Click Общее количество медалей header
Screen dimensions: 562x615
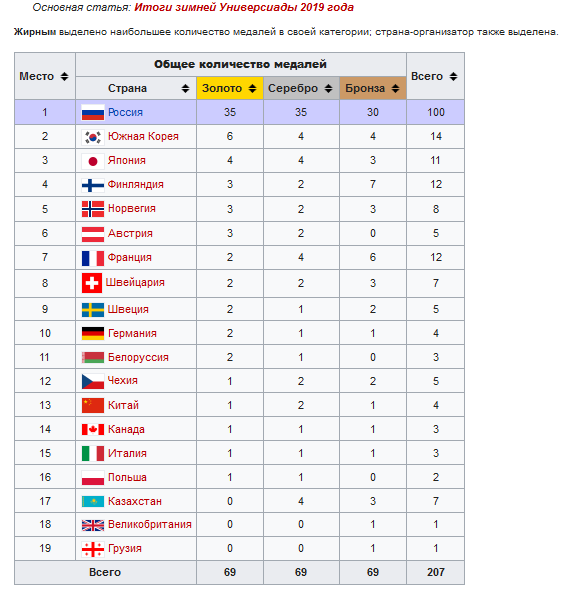click(240, 64)
